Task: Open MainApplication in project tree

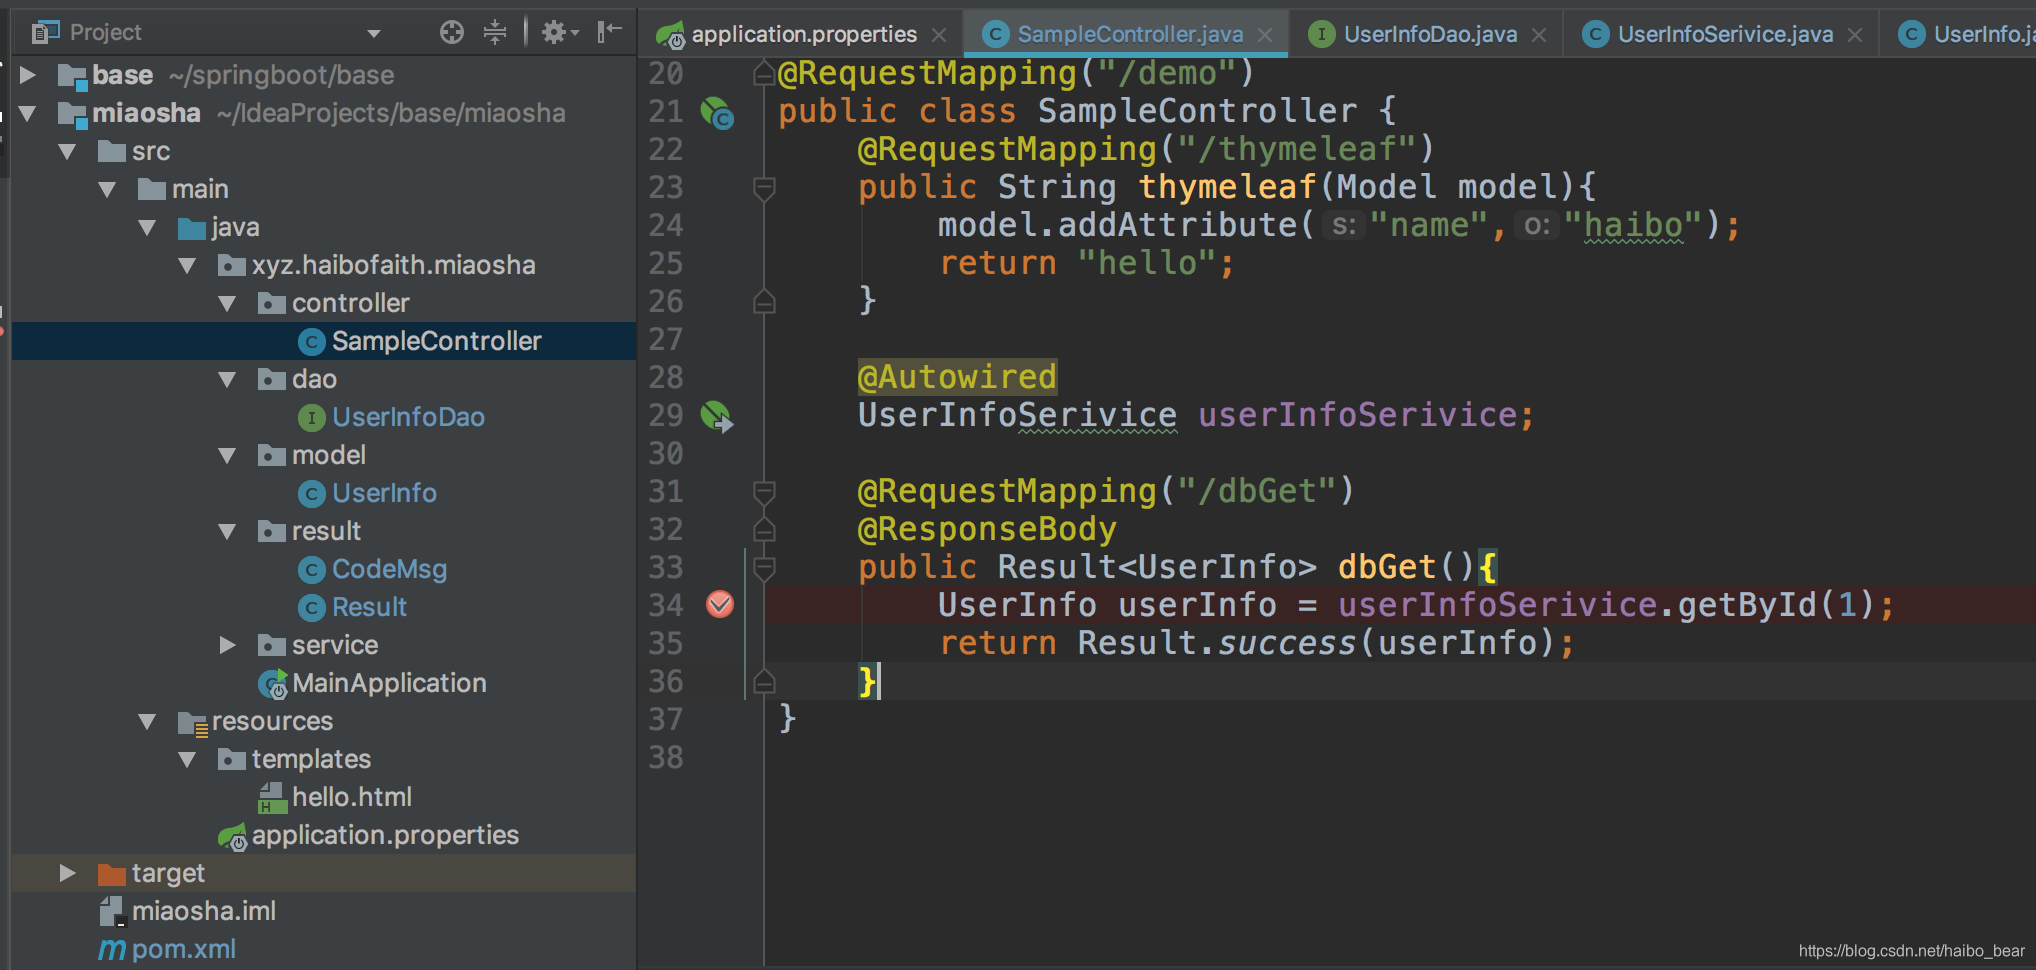Action: click(389, 683)
